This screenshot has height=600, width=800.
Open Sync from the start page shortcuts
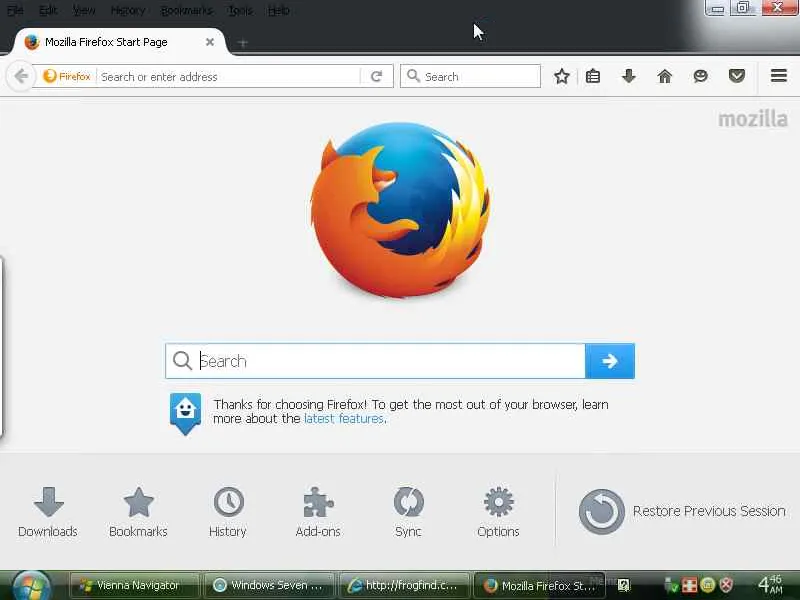[408, 512]
